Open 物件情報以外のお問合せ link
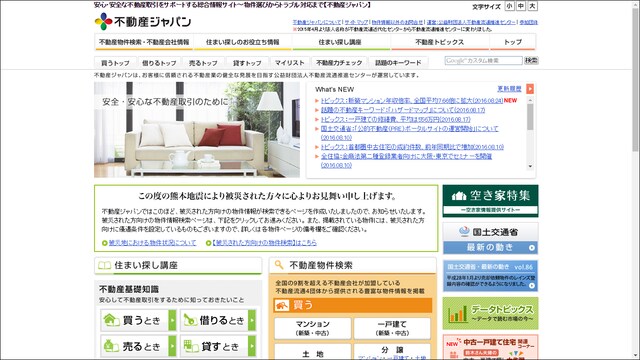Screen dimensions: 640x360 397,22
